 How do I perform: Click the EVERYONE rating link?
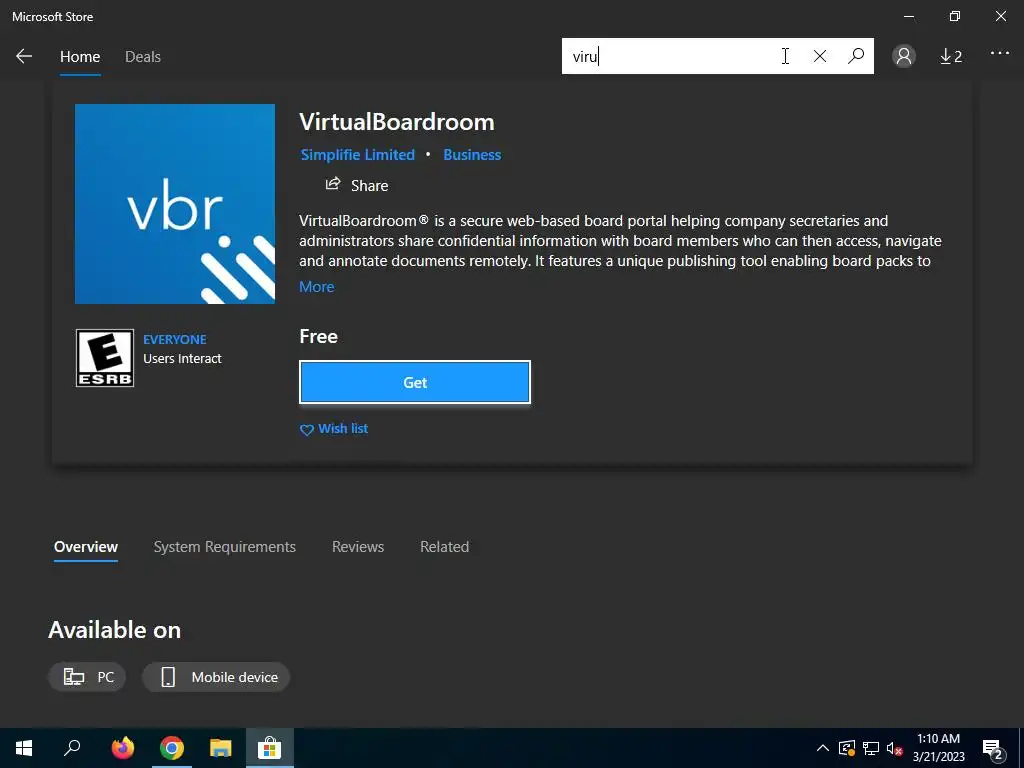174,340
